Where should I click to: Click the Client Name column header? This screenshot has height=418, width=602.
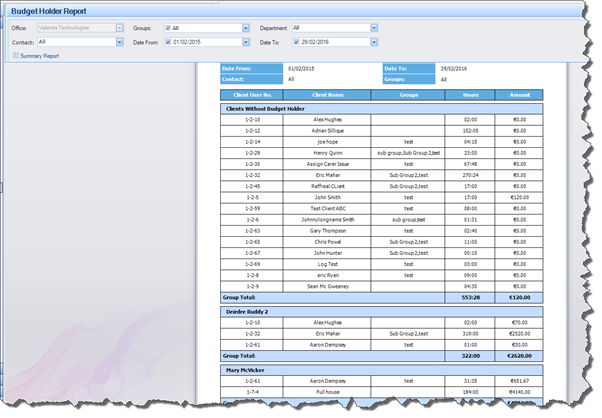click(x=327, y=95)
